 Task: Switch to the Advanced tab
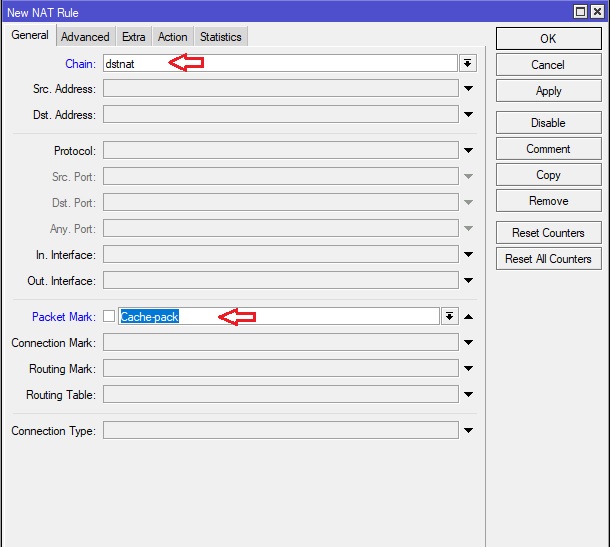coord(85,37)
